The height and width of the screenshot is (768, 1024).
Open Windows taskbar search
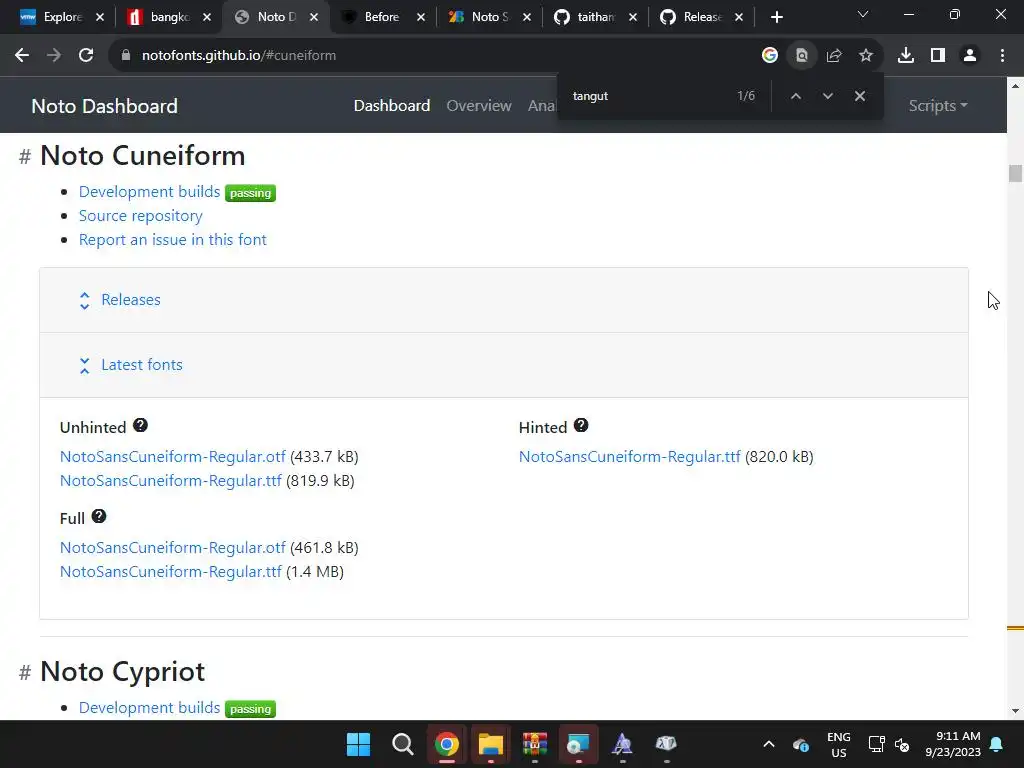coord(402,744)
